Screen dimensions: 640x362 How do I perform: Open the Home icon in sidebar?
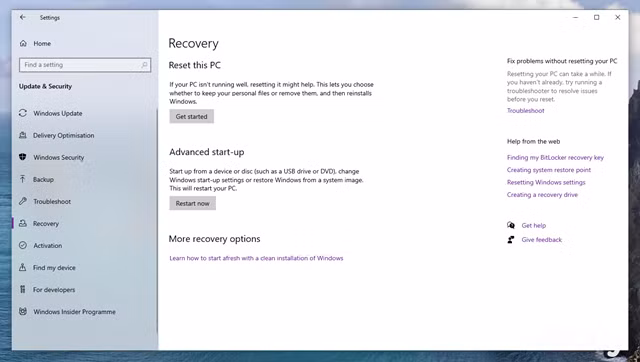coord(23,43)
